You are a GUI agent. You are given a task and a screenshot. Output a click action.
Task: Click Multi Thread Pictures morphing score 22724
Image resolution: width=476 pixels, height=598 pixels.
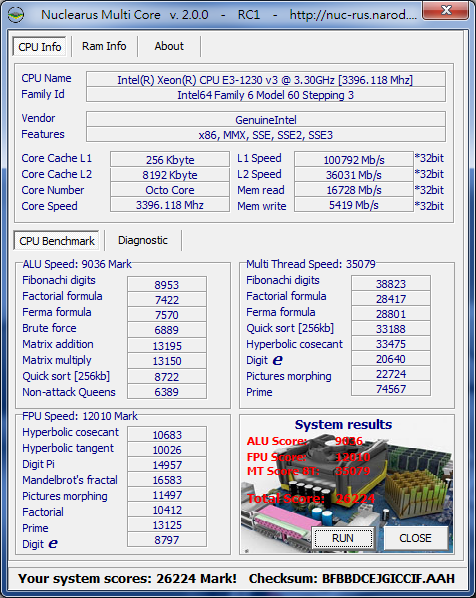[x=391, y=374]
